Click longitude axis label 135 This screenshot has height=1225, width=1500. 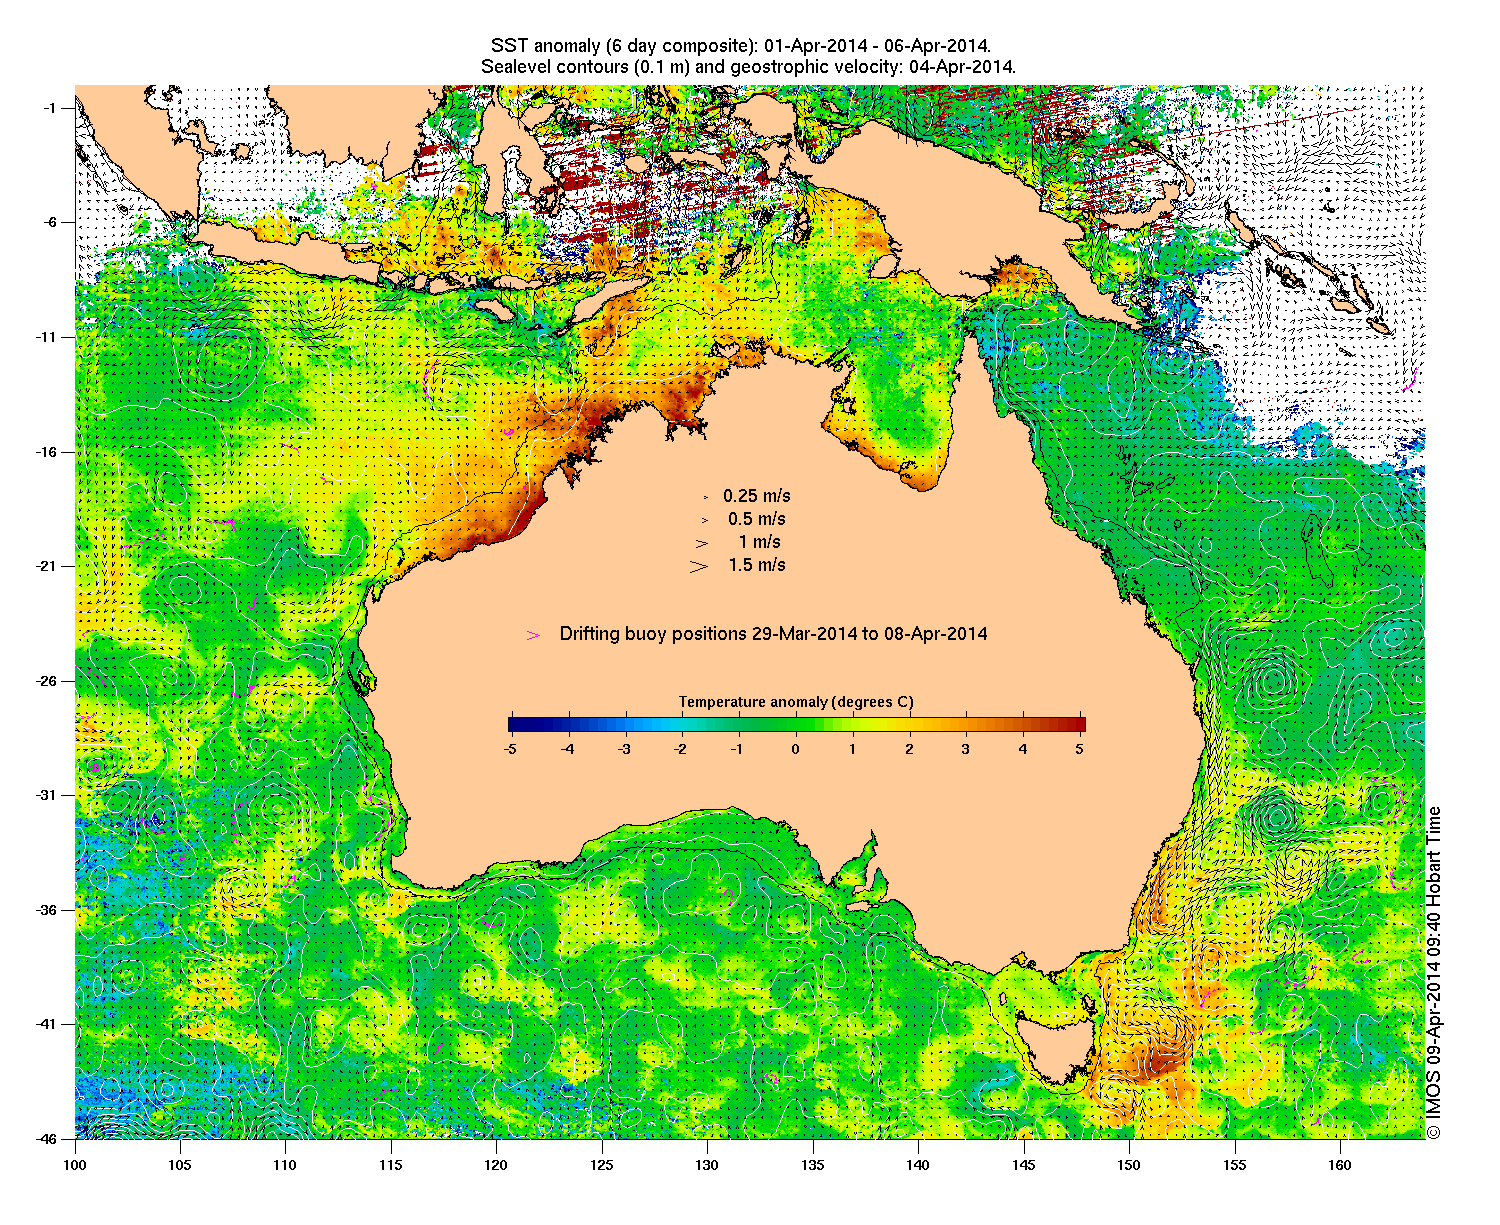pyautogui.click(x=812, y=1165)
